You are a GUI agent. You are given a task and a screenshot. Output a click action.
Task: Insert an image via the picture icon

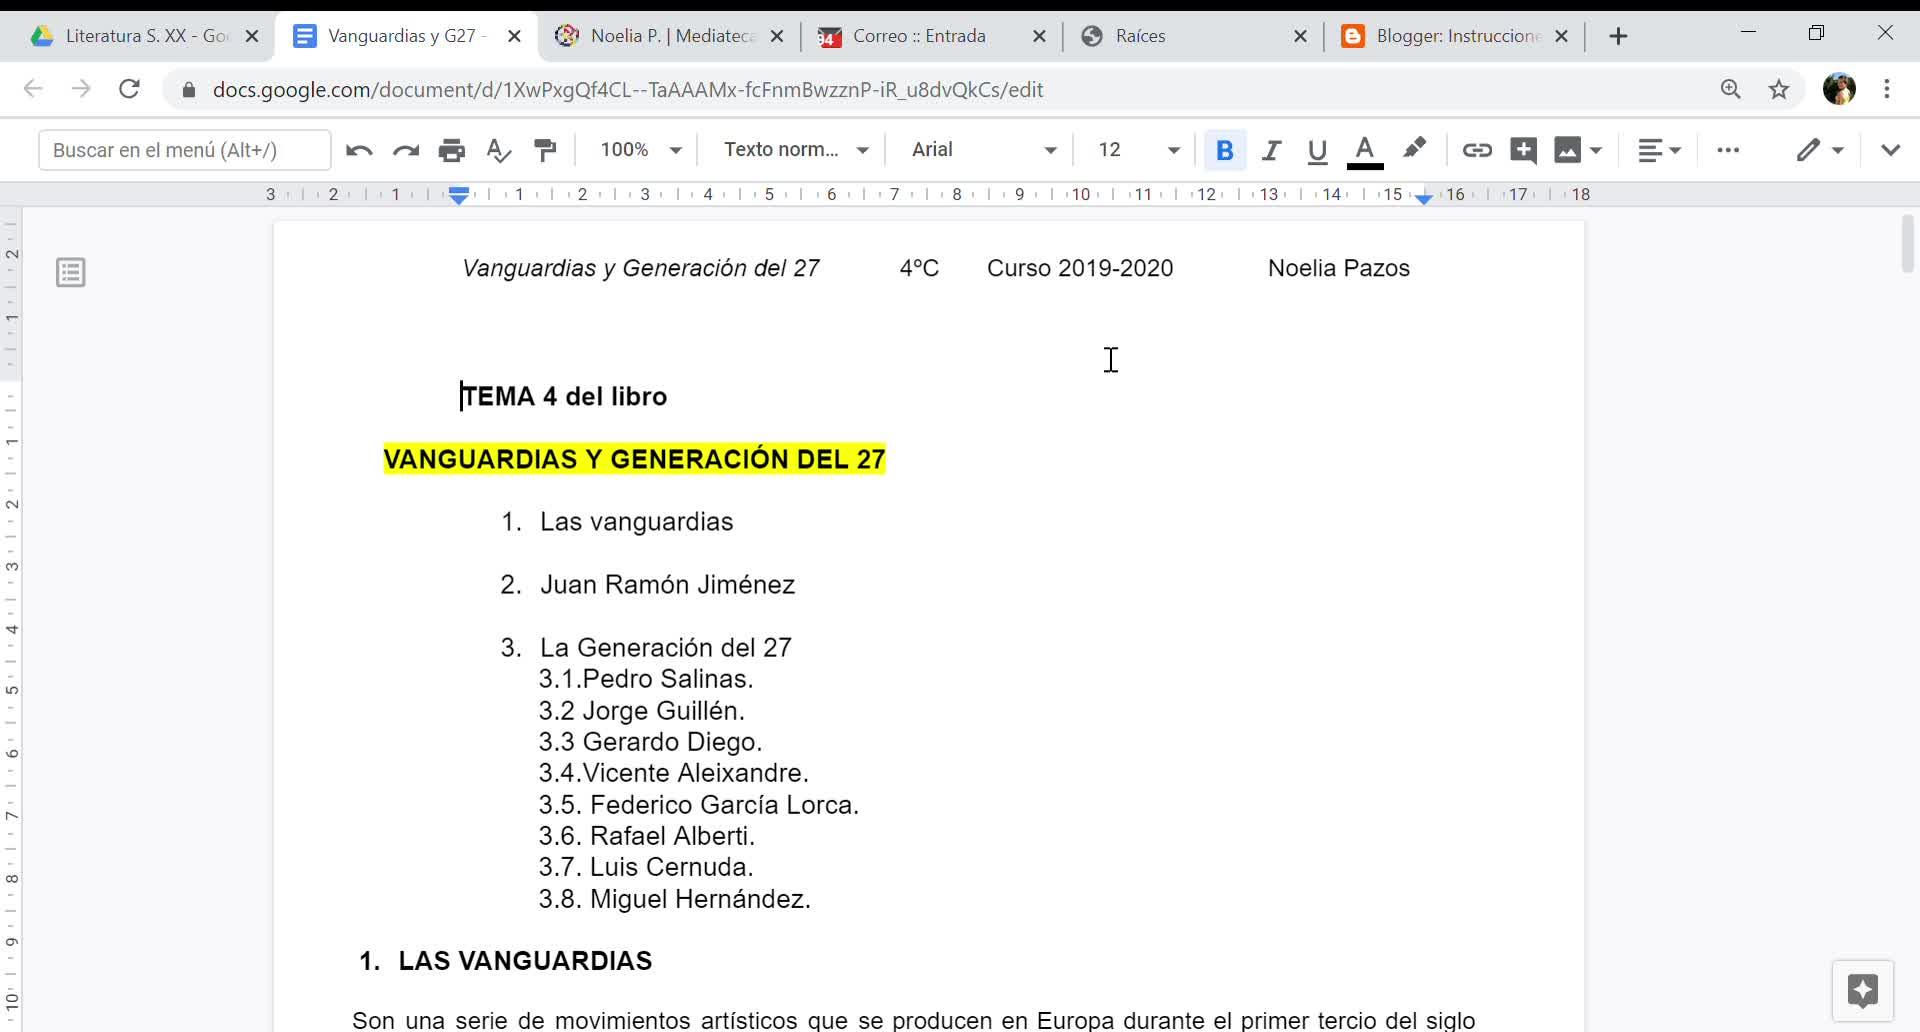(x=1577, y=150)
